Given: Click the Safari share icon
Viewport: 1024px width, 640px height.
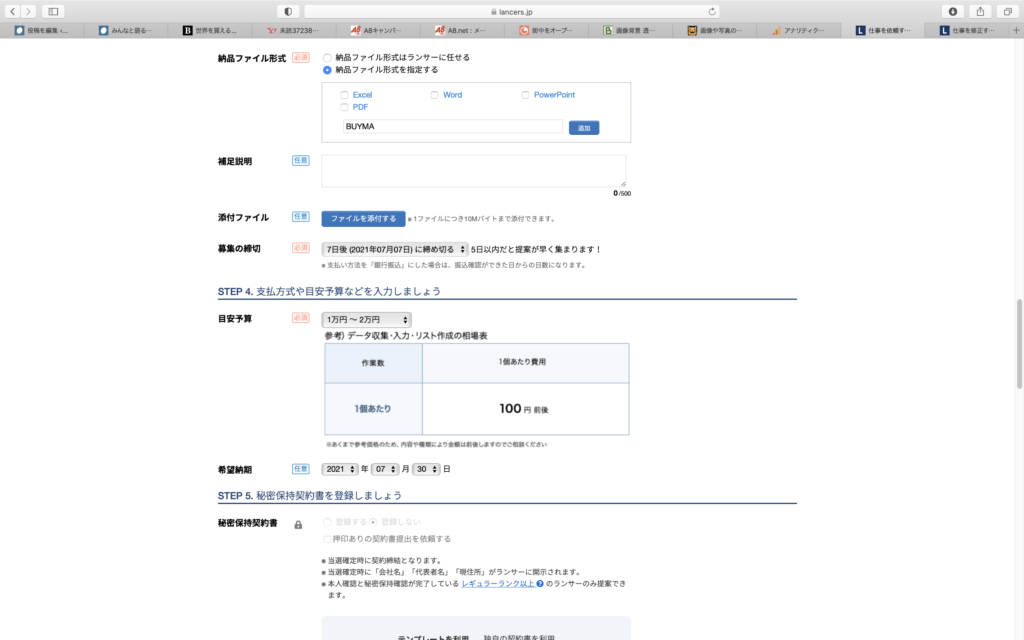Looking at the screenshot, I should (980, 11).
